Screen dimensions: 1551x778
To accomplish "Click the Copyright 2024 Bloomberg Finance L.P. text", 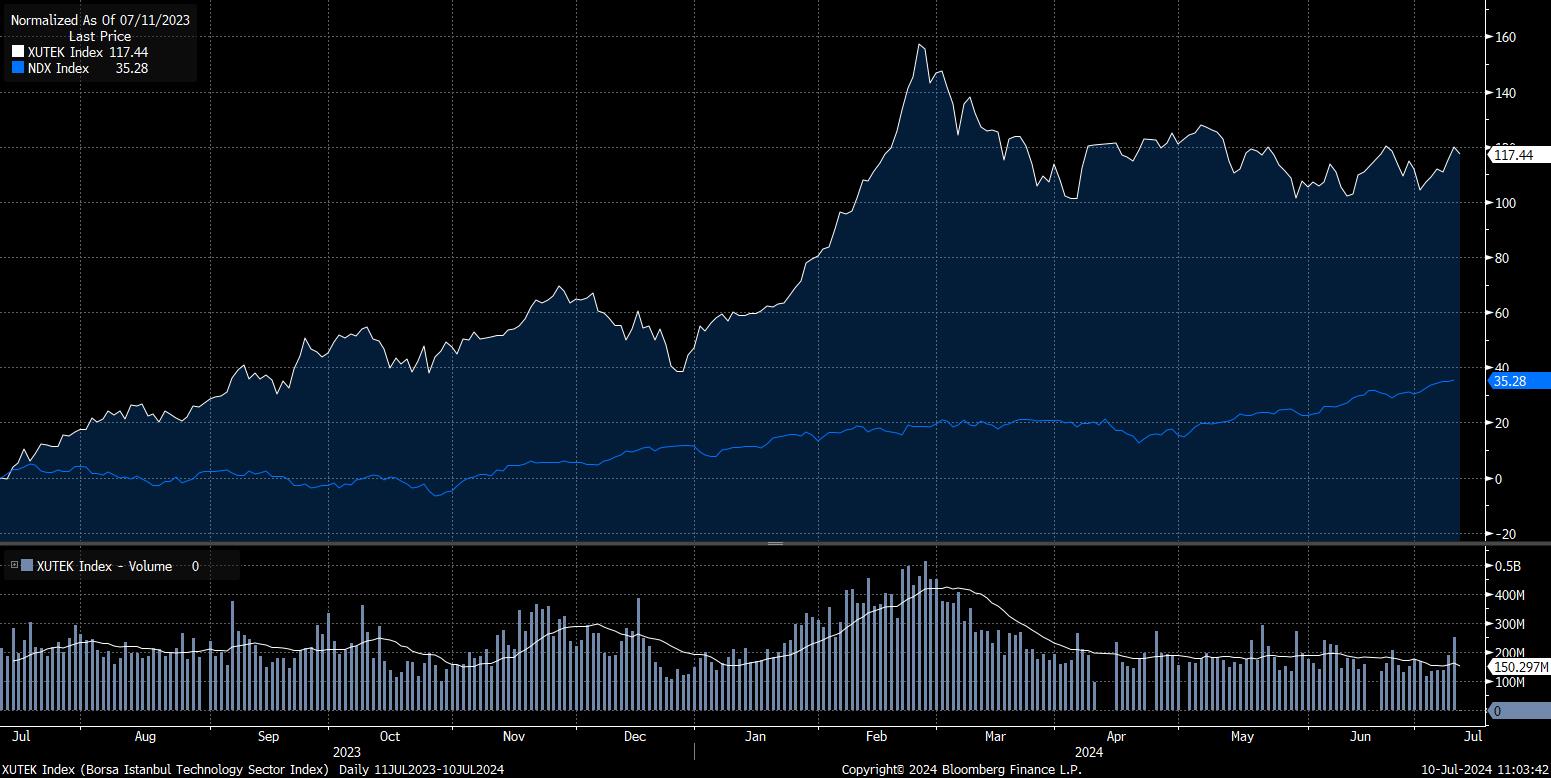I will tap(962, 769).
